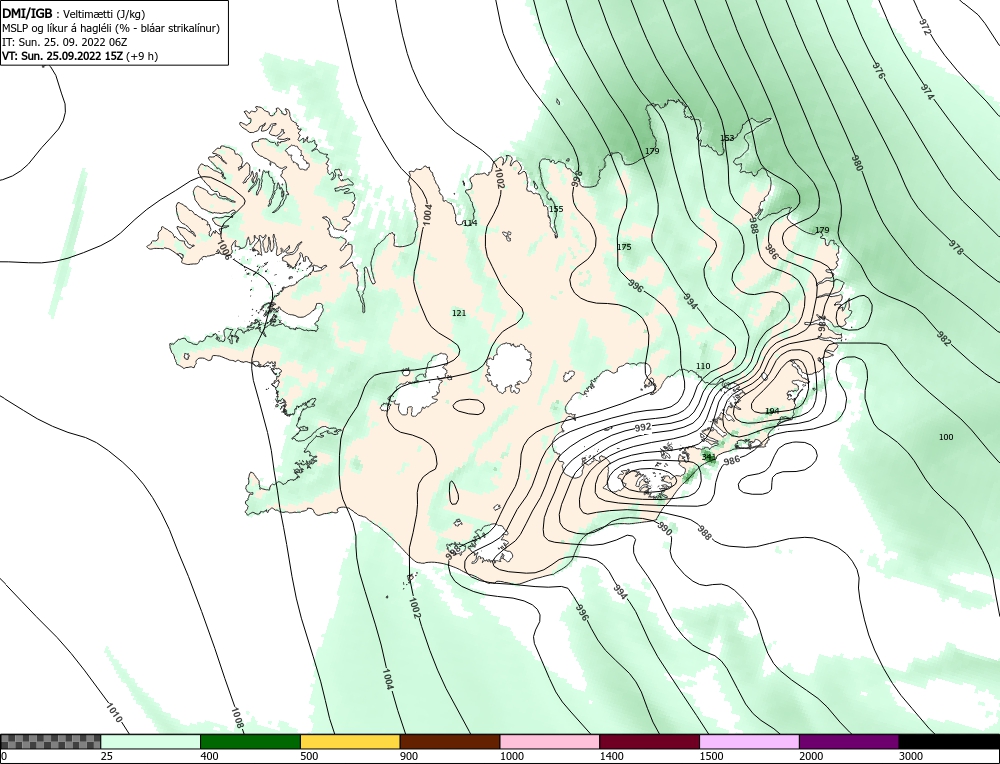Click the 'MSLP og líkur á hagléli' subtitle line
The width and height of the screenshot is (1000, 764).
[x=111, y=28]
